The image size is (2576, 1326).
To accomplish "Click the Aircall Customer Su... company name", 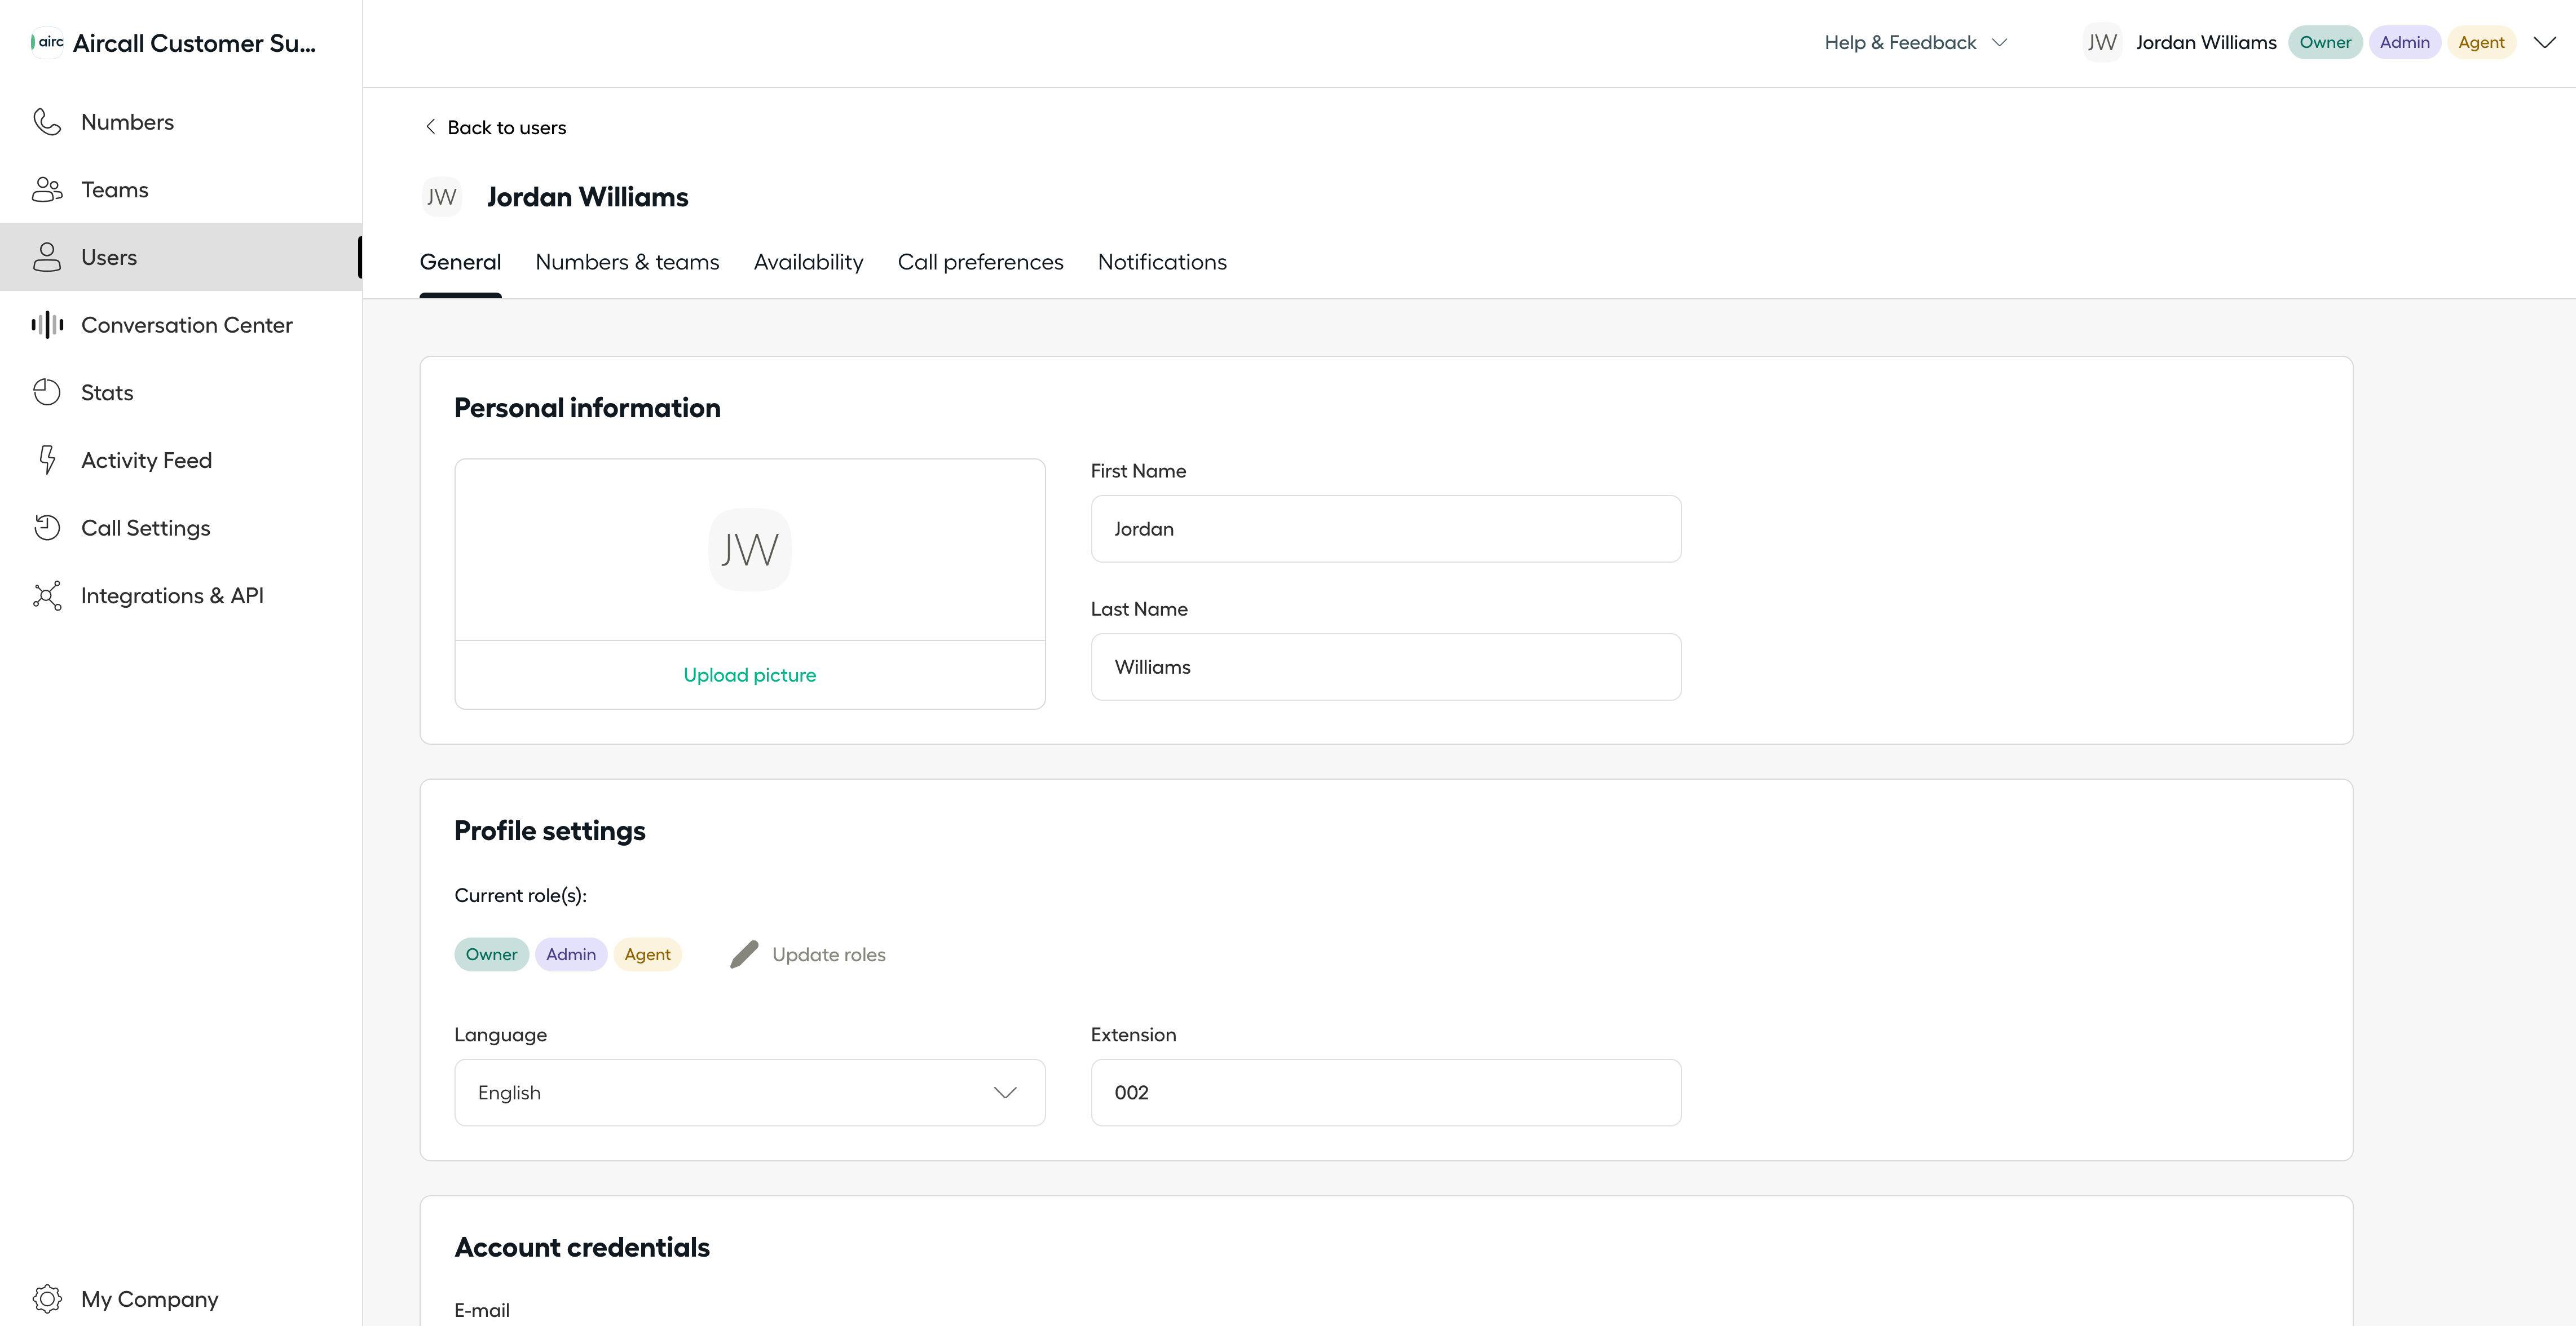I will (x=194, y=43).
